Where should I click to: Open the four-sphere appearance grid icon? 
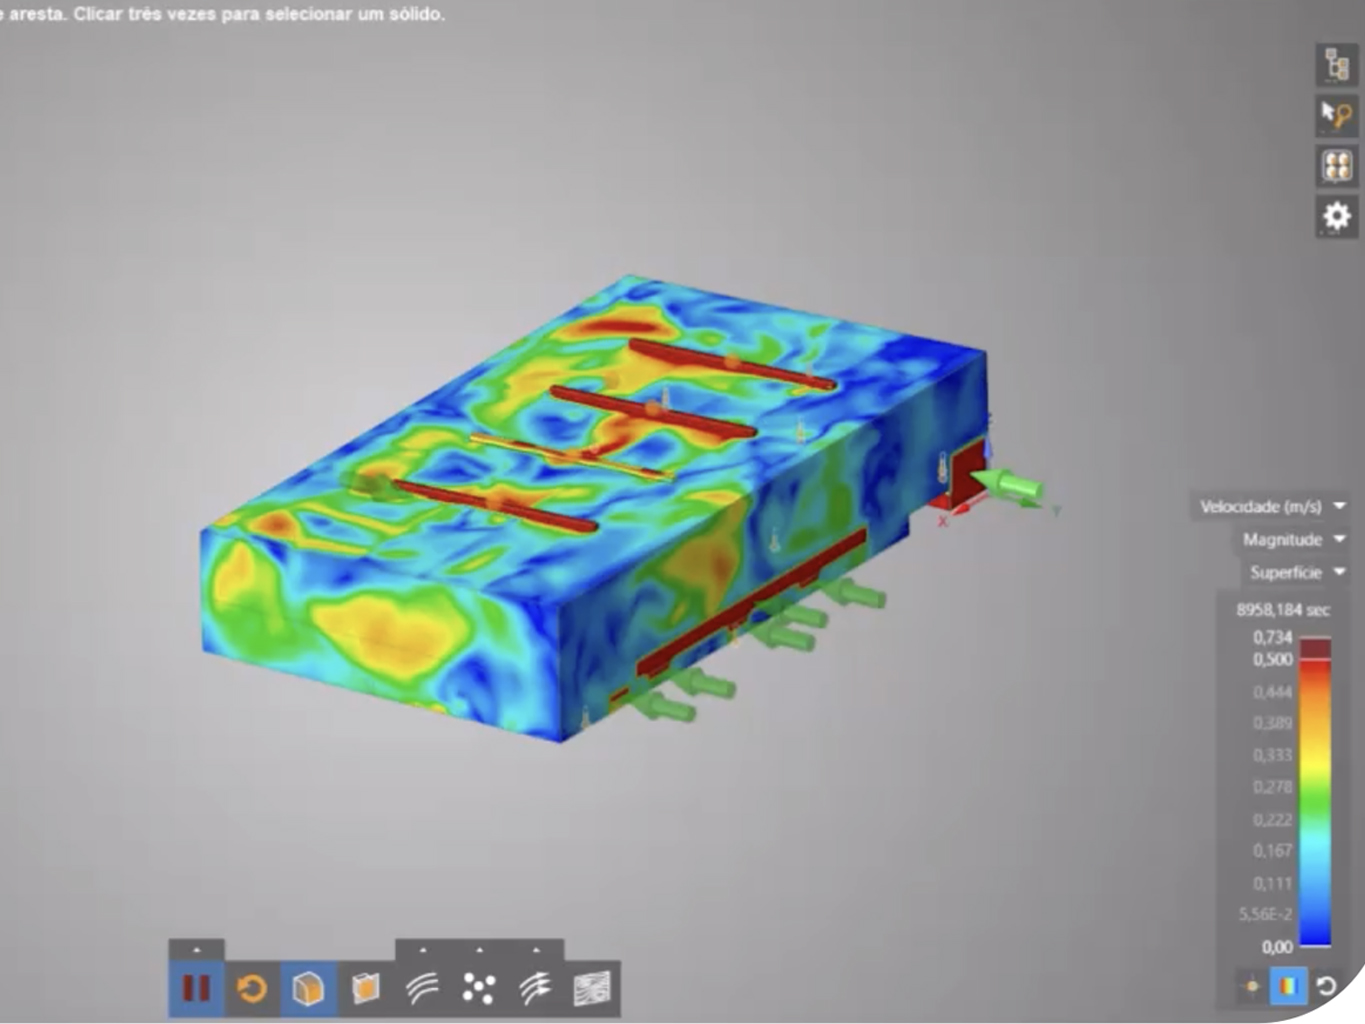[1336, 166]
